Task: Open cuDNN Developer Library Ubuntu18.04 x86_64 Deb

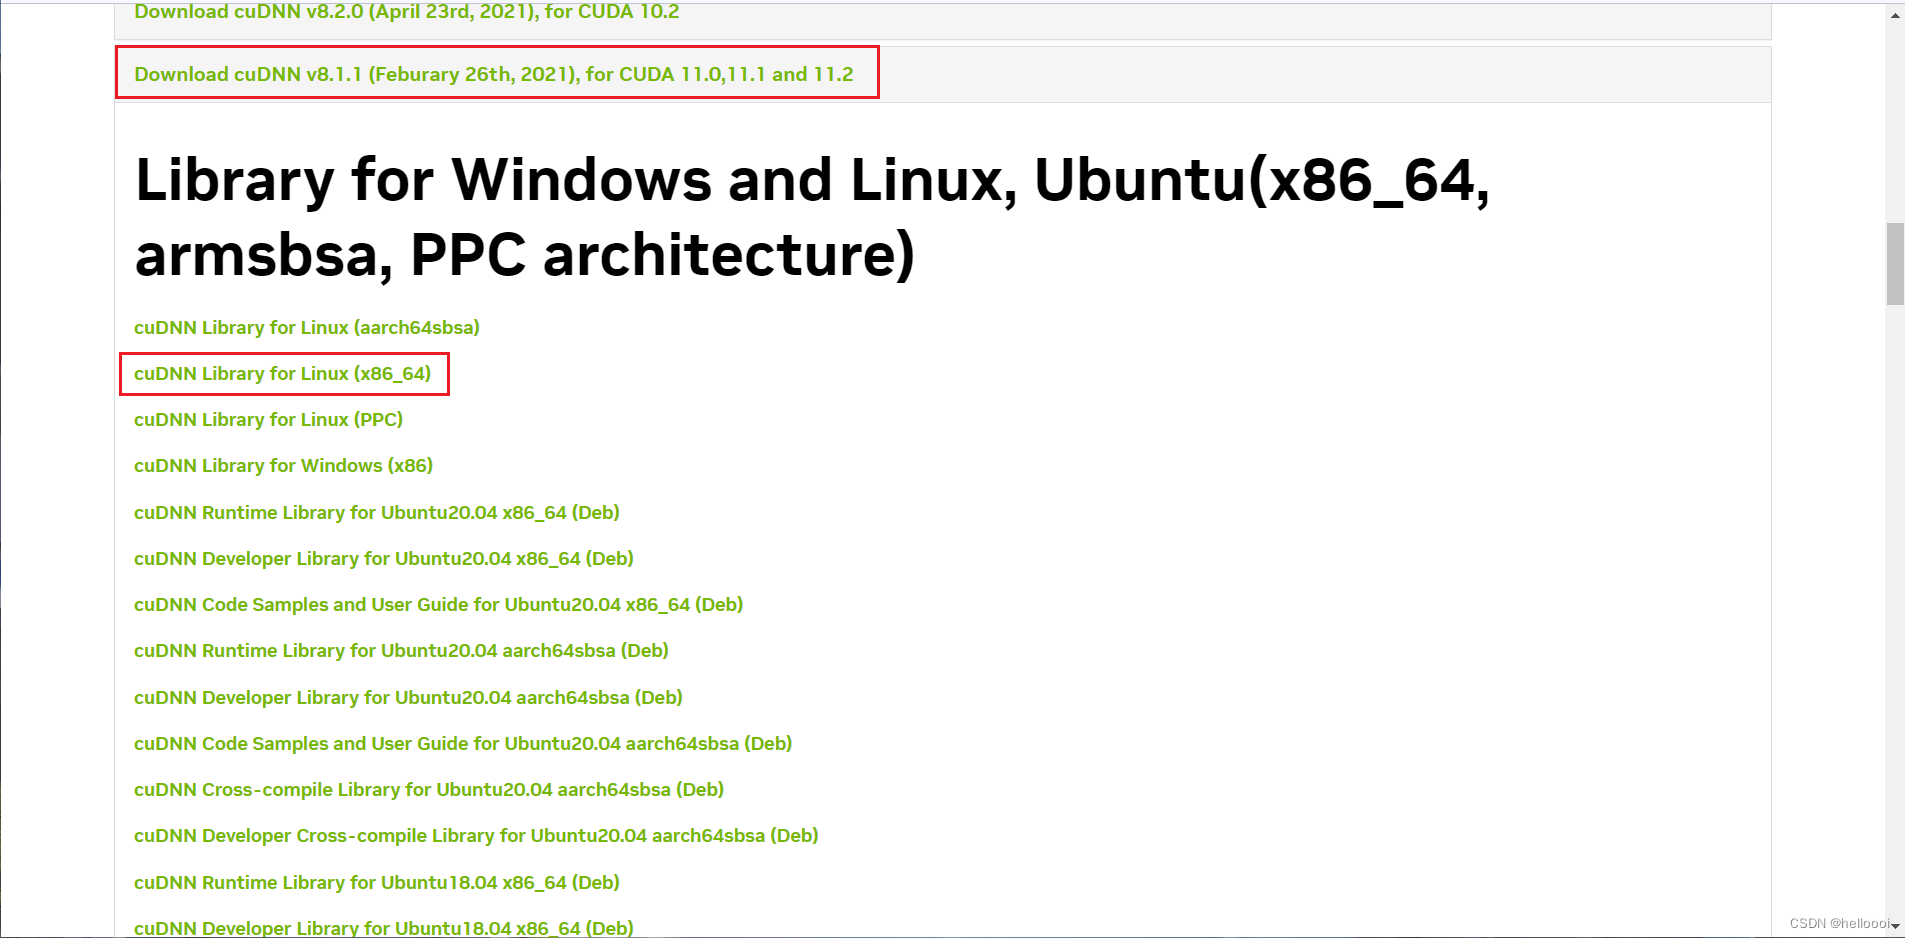Action: tap(384, 928)
